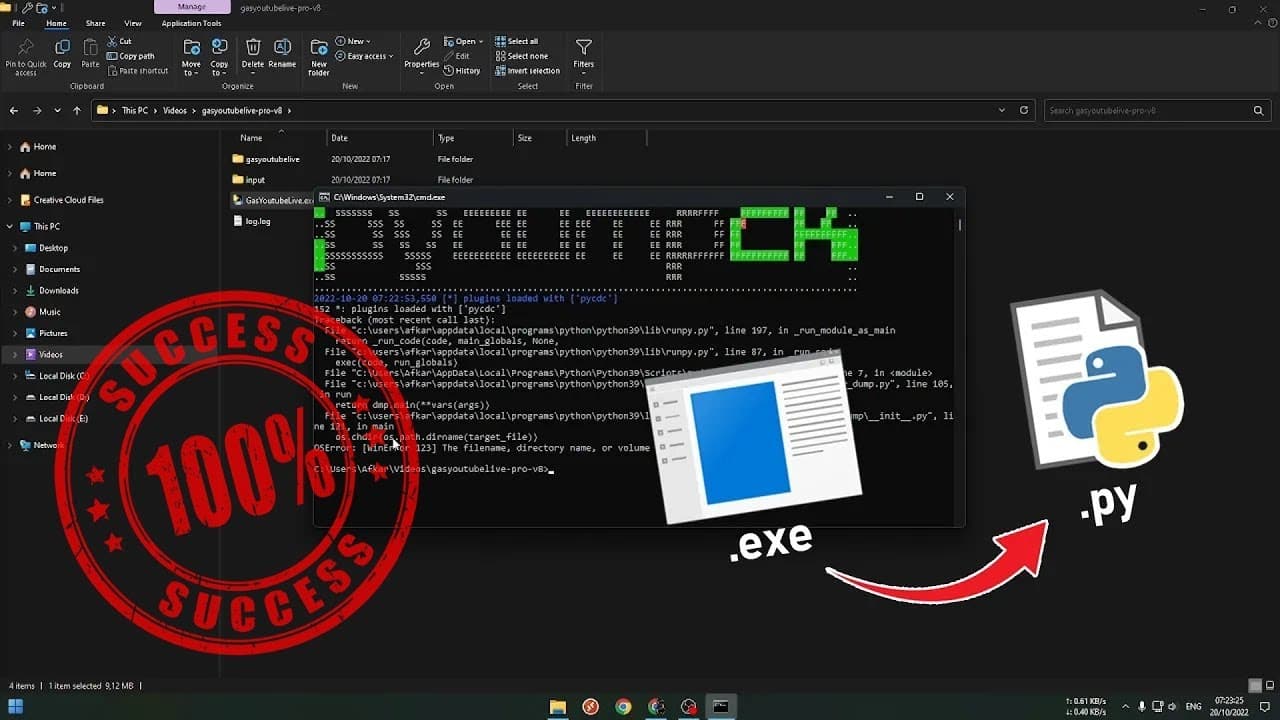Switch to the Application Tools tab
This screenshot has height=720, width=1280.
click(x=191, y=23)
